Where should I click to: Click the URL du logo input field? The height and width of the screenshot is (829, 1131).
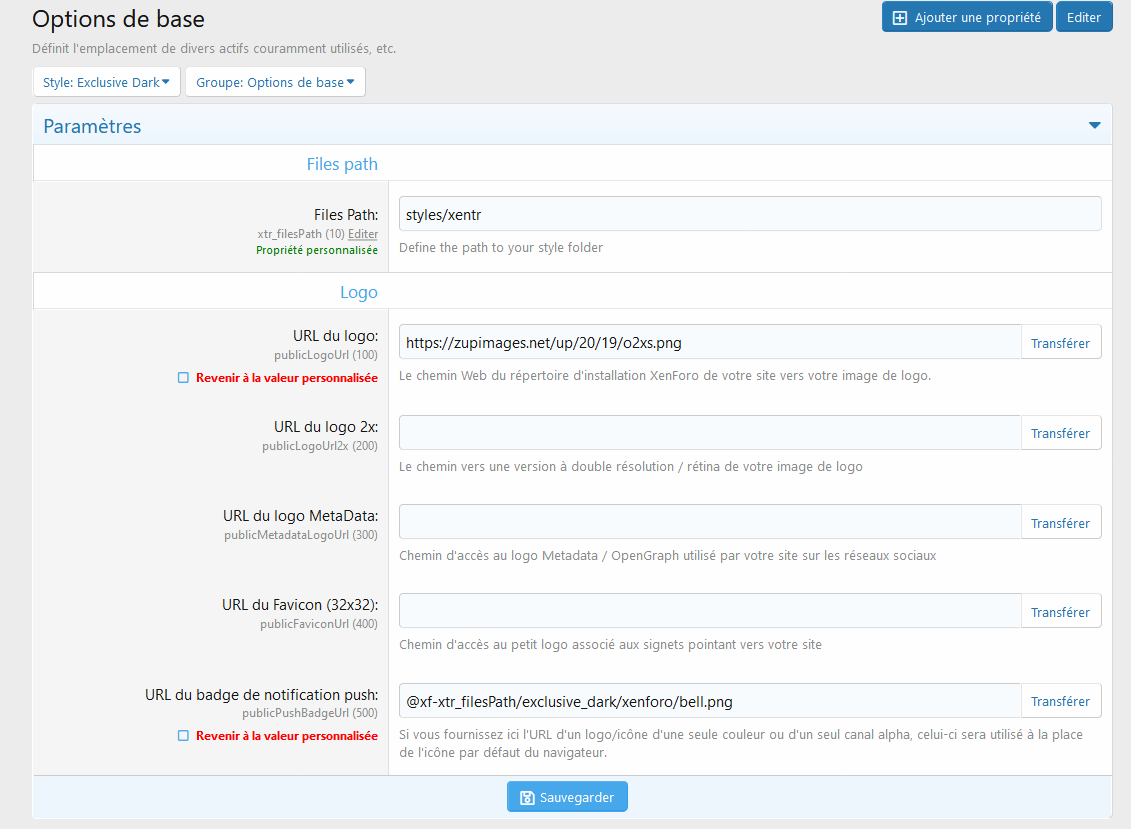point(710,342)
